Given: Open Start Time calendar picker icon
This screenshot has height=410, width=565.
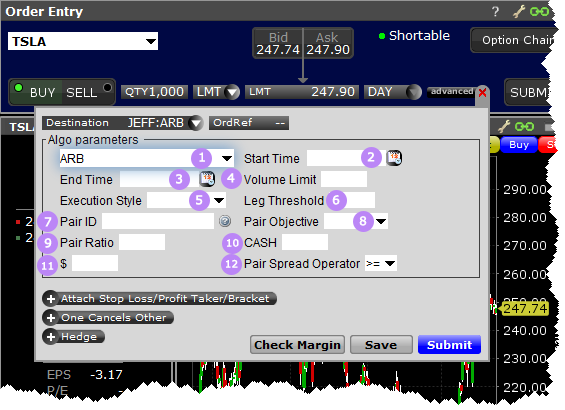Looking at the screenshot, I should tap(394, 158).
